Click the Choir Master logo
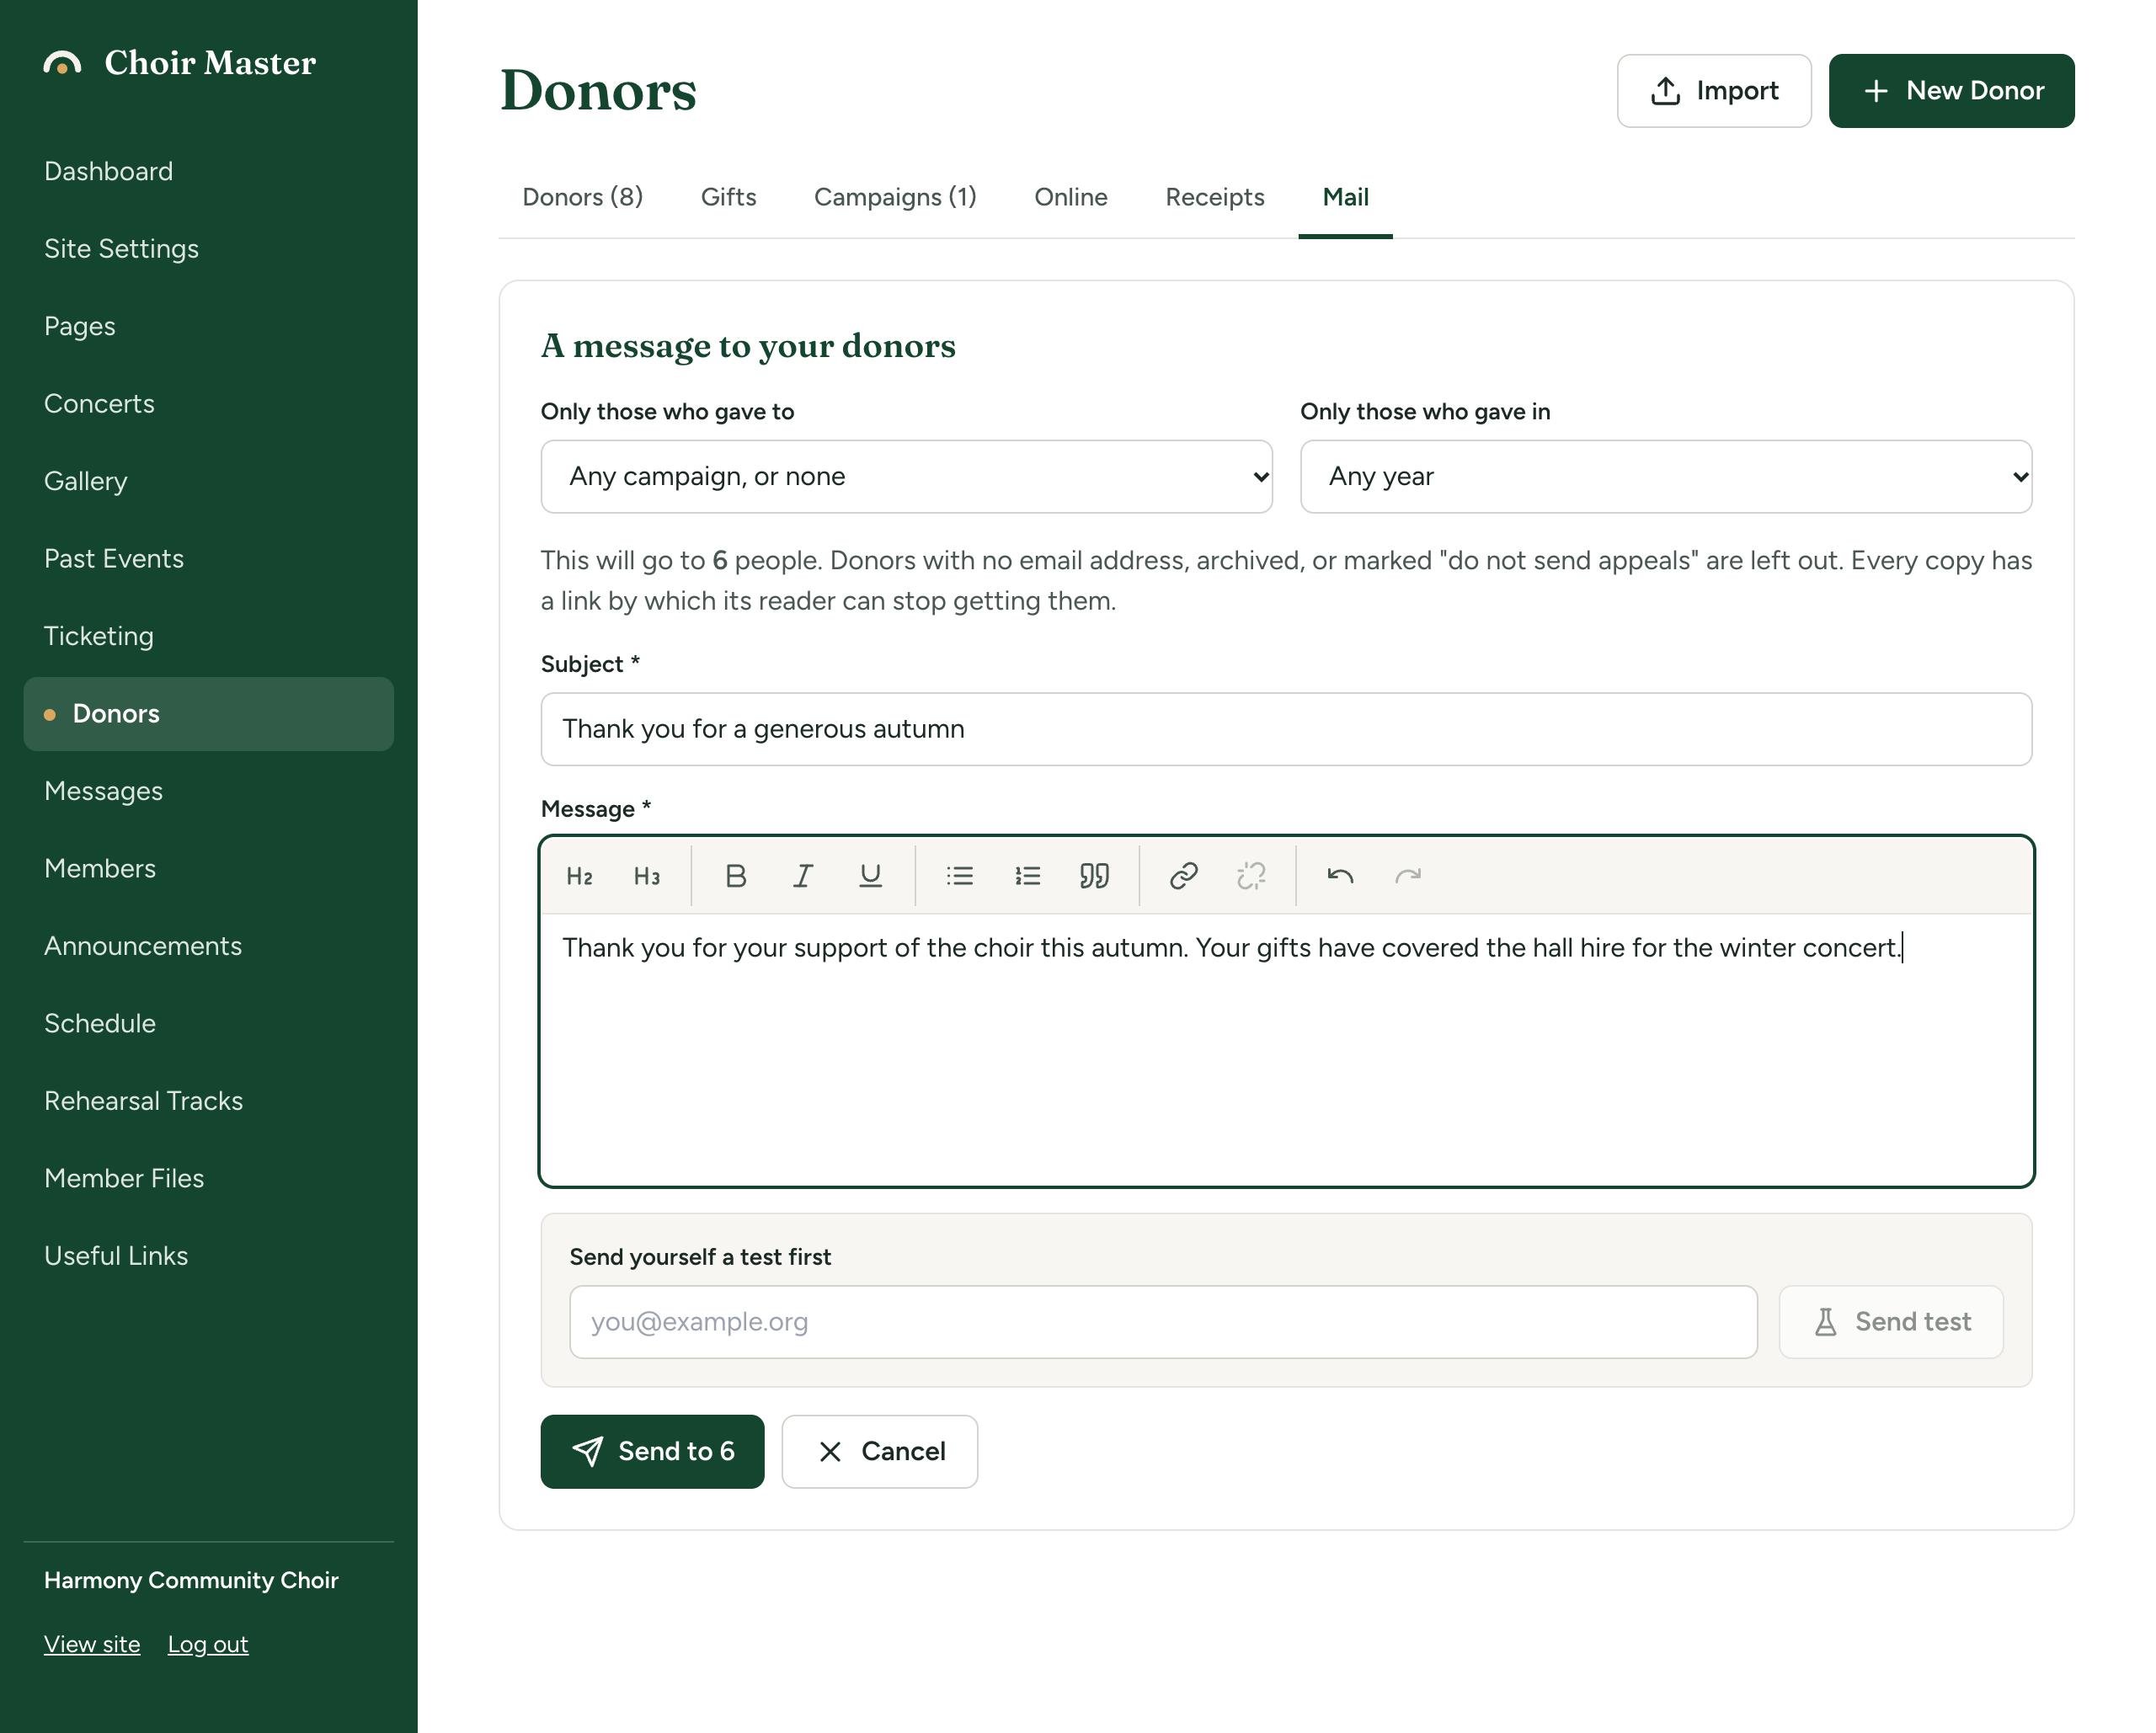Image resolution: width=2156 pixels, height=1733 pixels. coord(180,63)
